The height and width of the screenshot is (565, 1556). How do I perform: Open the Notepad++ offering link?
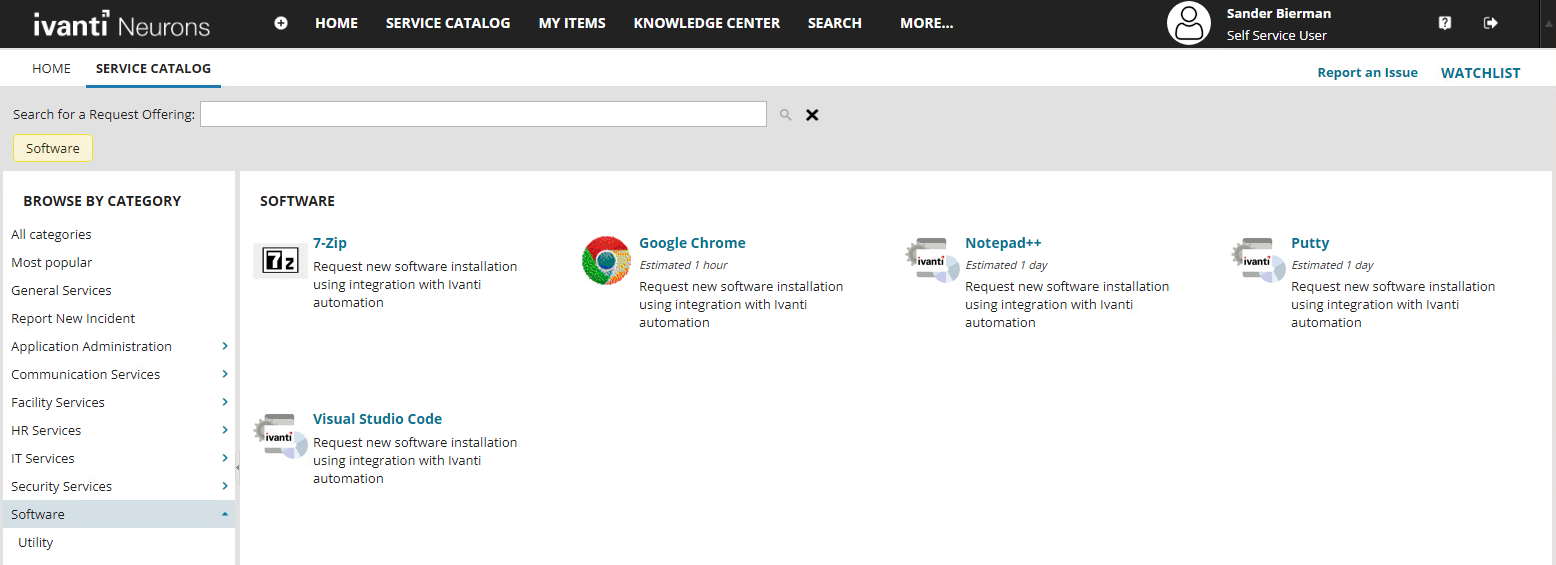[x=1003, y=243]
